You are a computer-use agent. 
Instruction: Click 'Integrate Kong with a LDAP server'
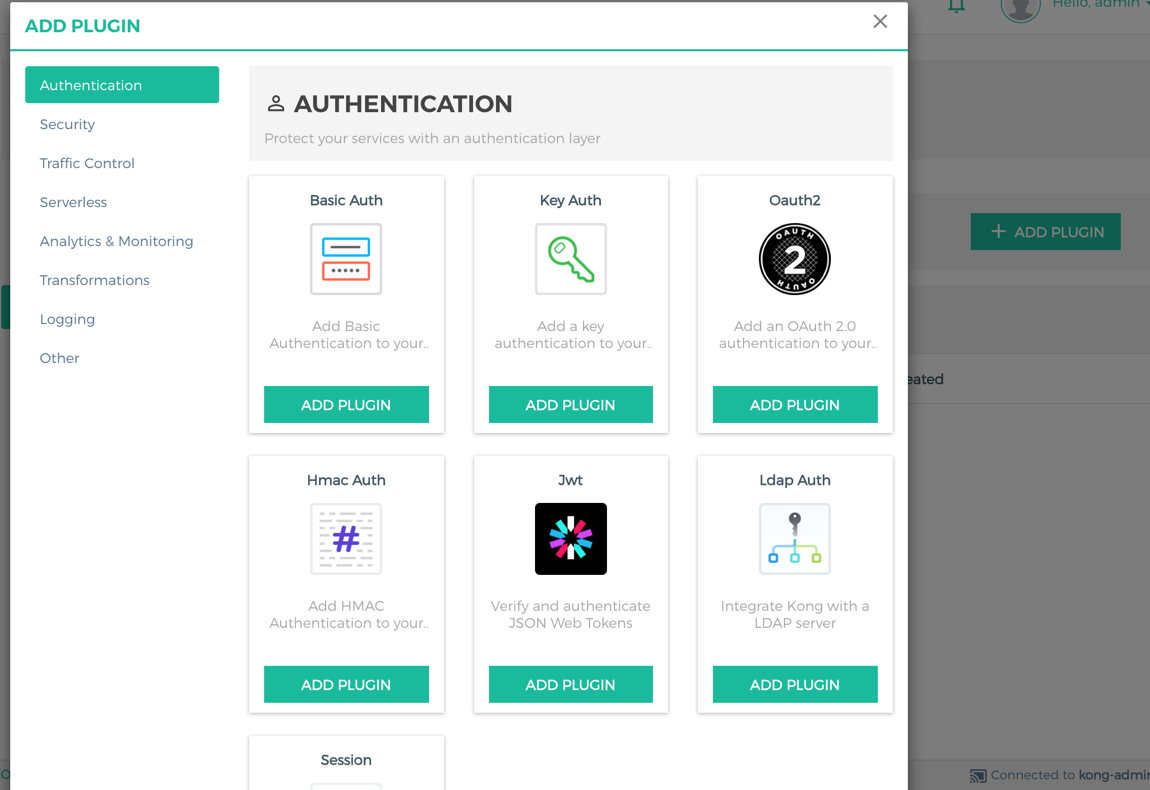click(x=795, y=615)
